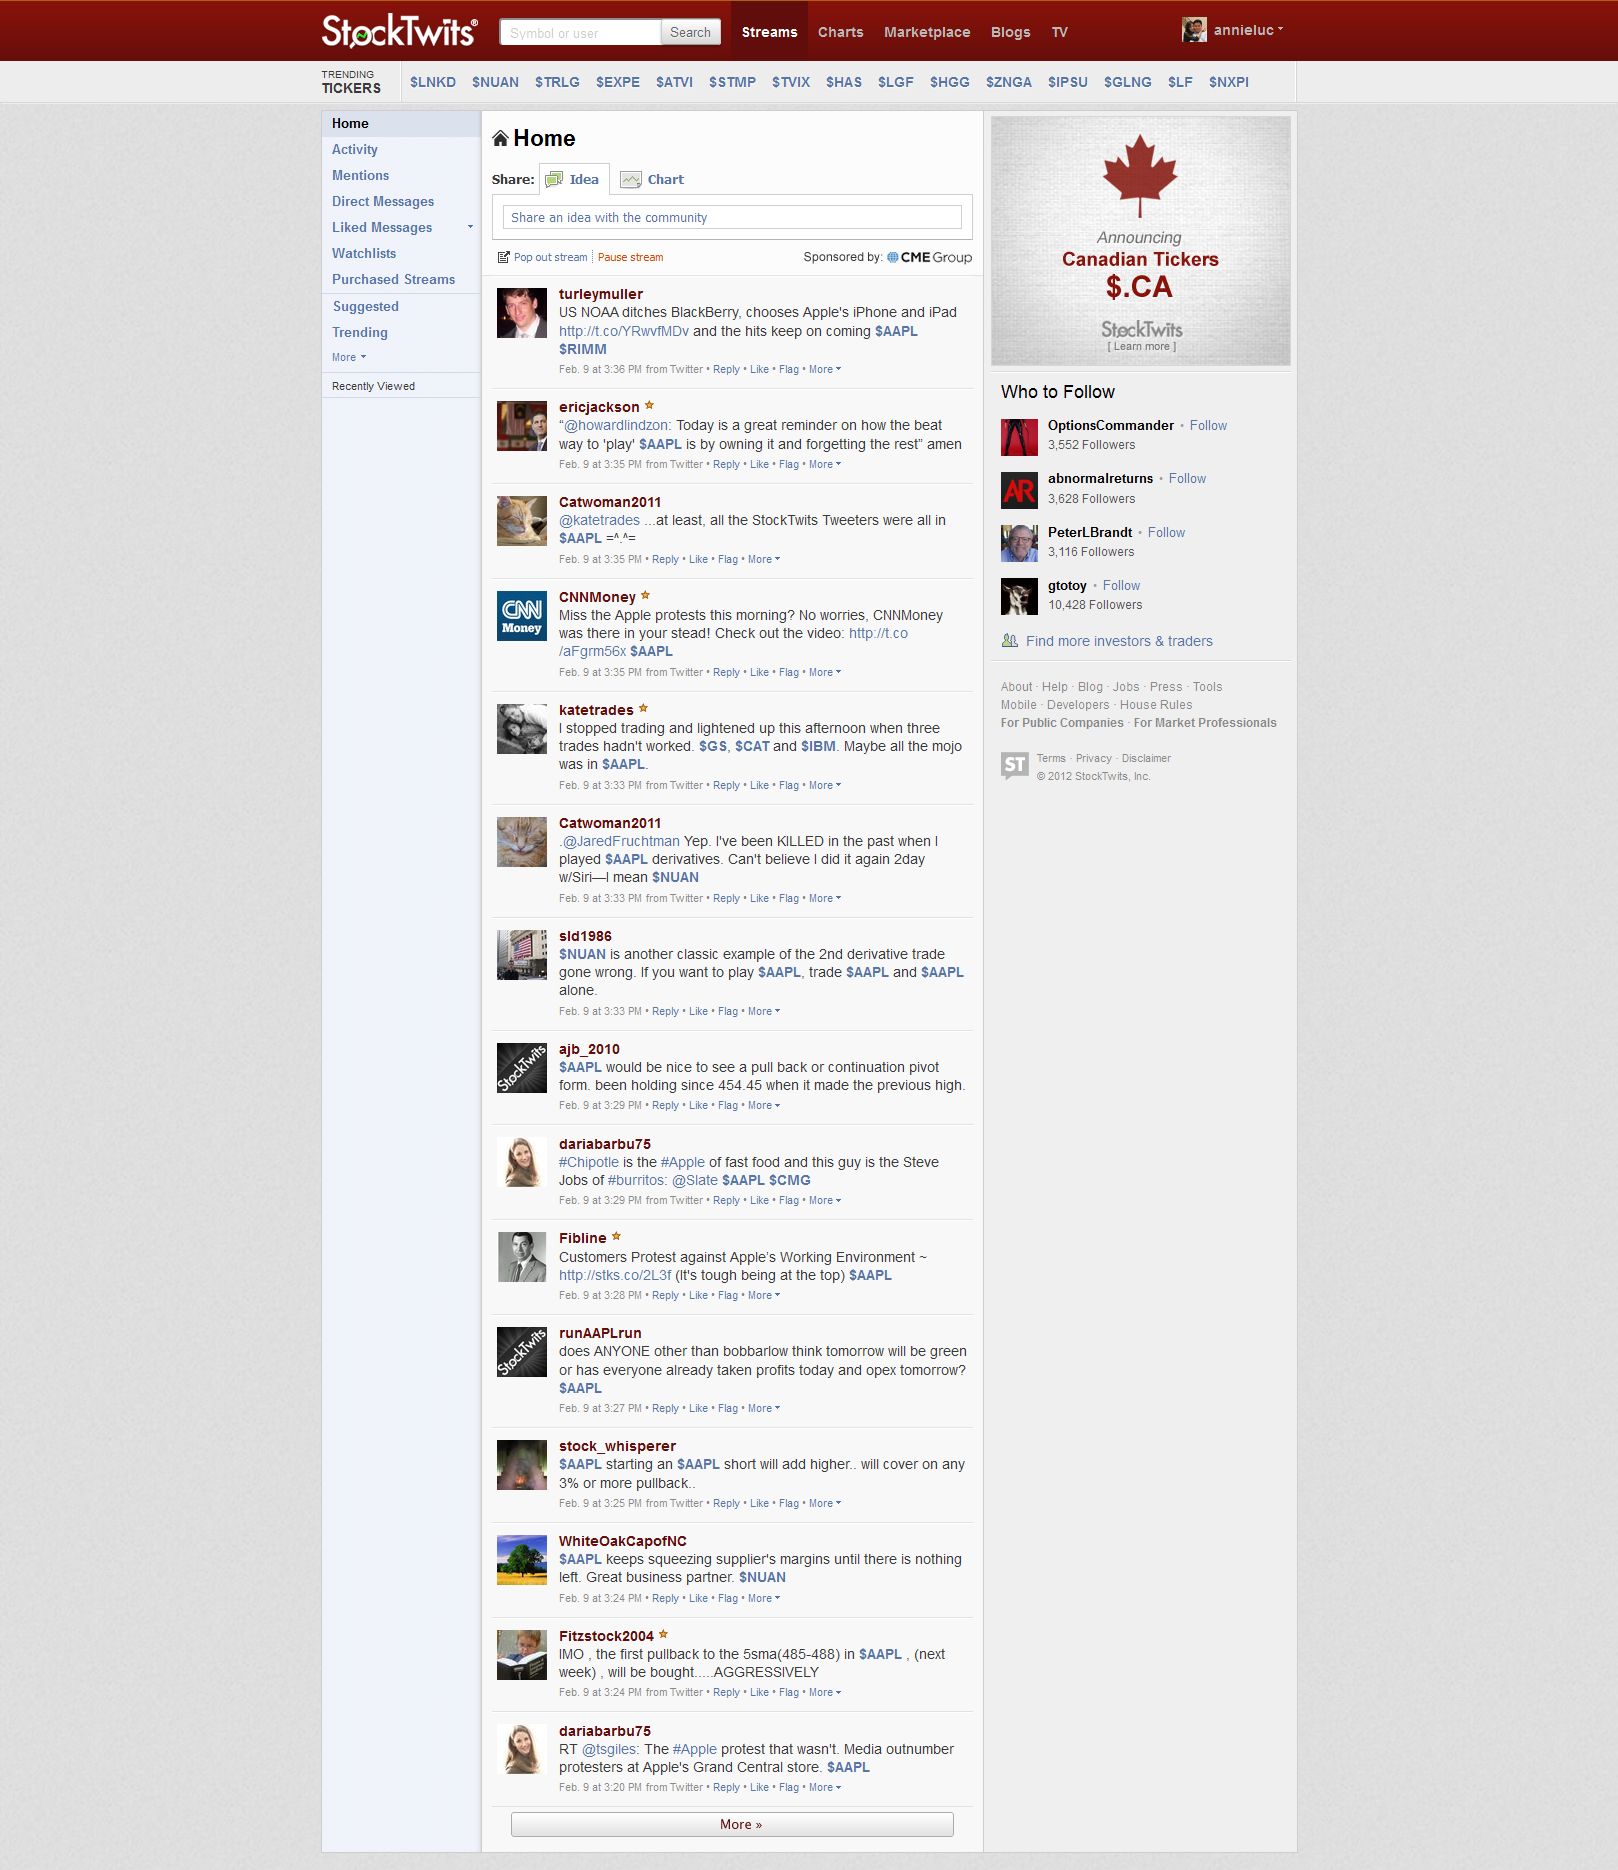Open Fitzstock2004's avatar

[522, 1655]
